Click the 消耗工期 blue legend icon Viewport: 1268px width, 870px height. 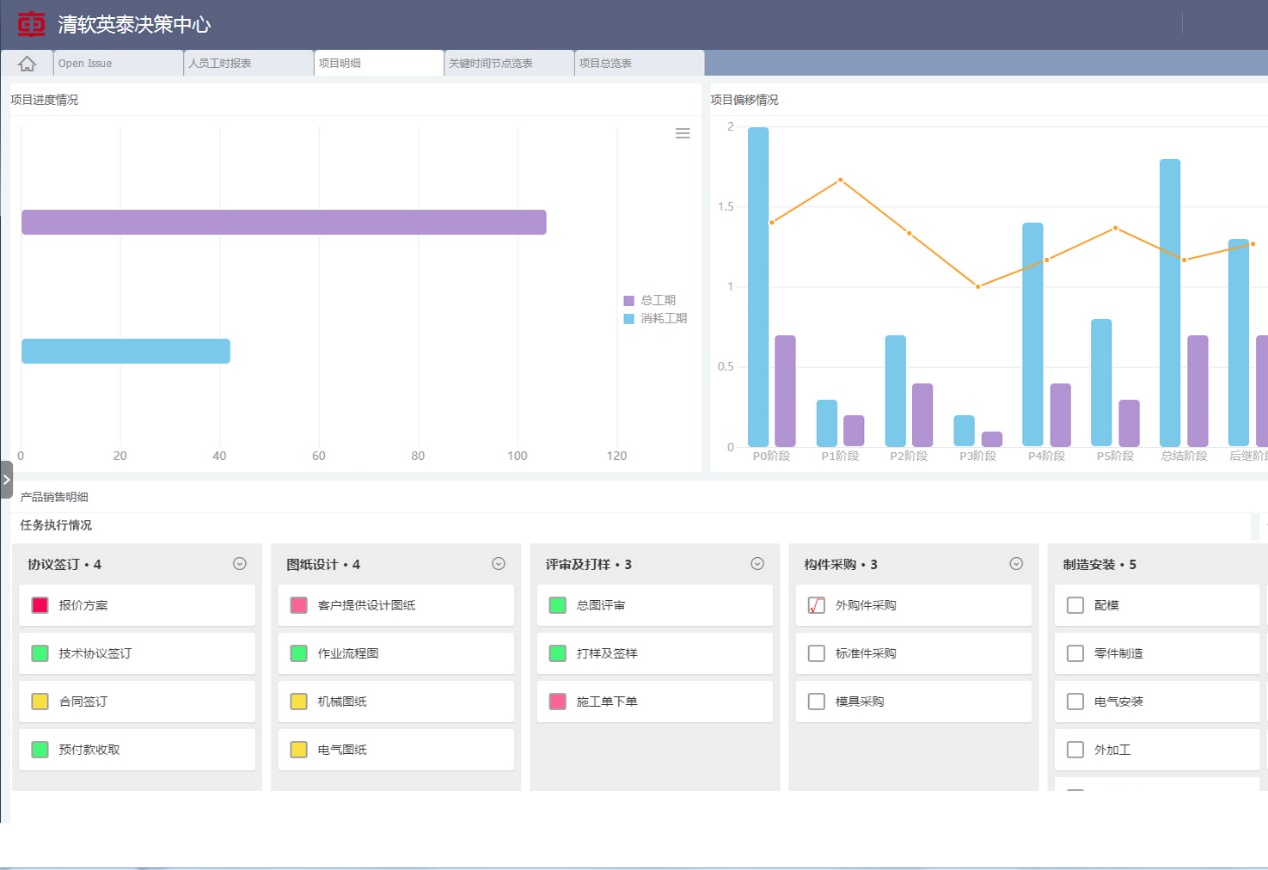click(x=629, y=319)
